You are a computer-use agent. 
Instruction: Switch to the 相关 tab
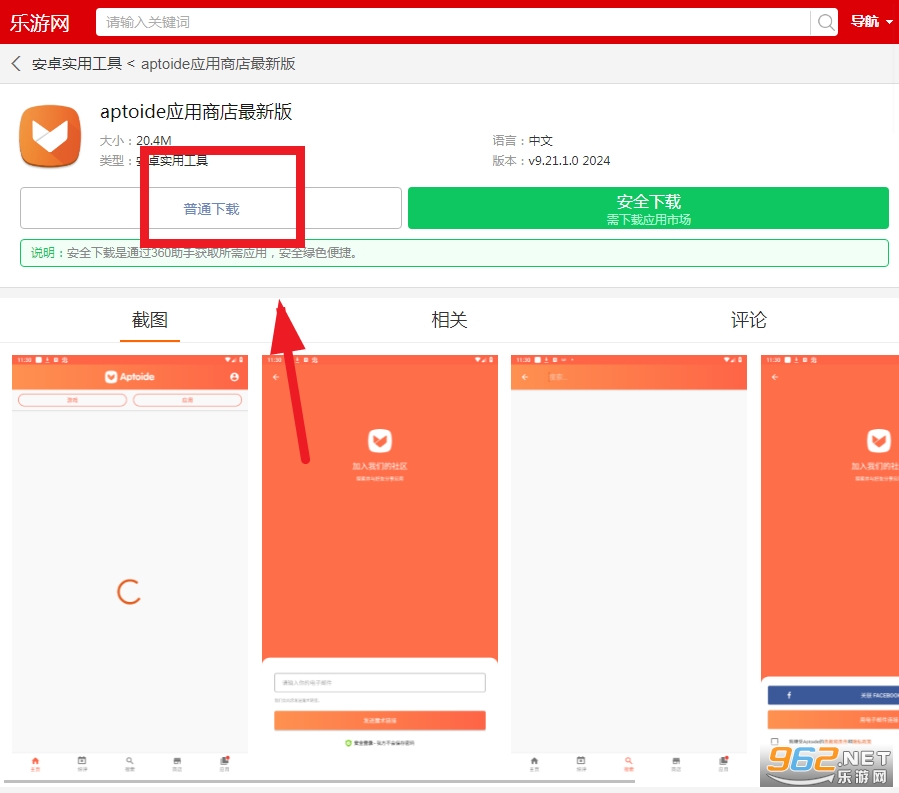coord(449,320)
